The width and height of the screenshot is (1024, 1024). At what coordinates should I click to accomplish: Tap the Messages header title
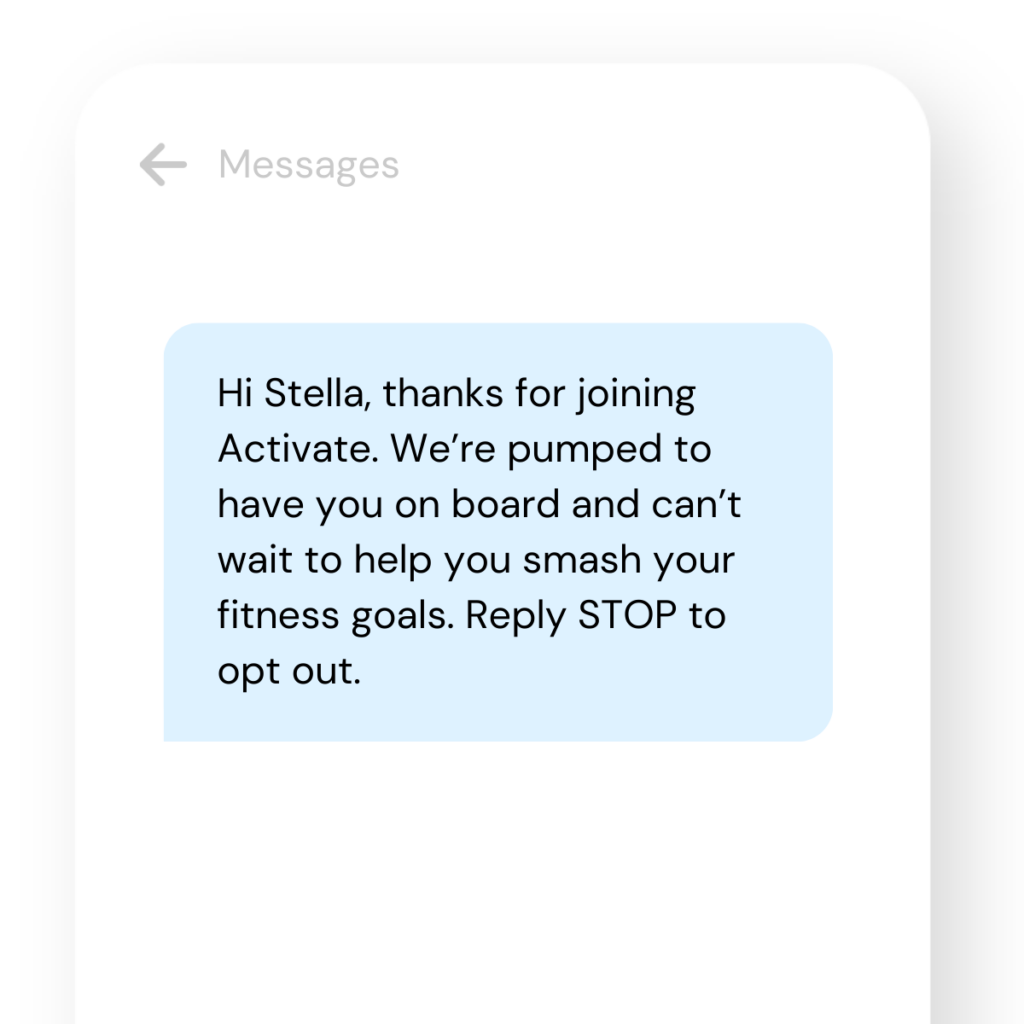point(308,165)
